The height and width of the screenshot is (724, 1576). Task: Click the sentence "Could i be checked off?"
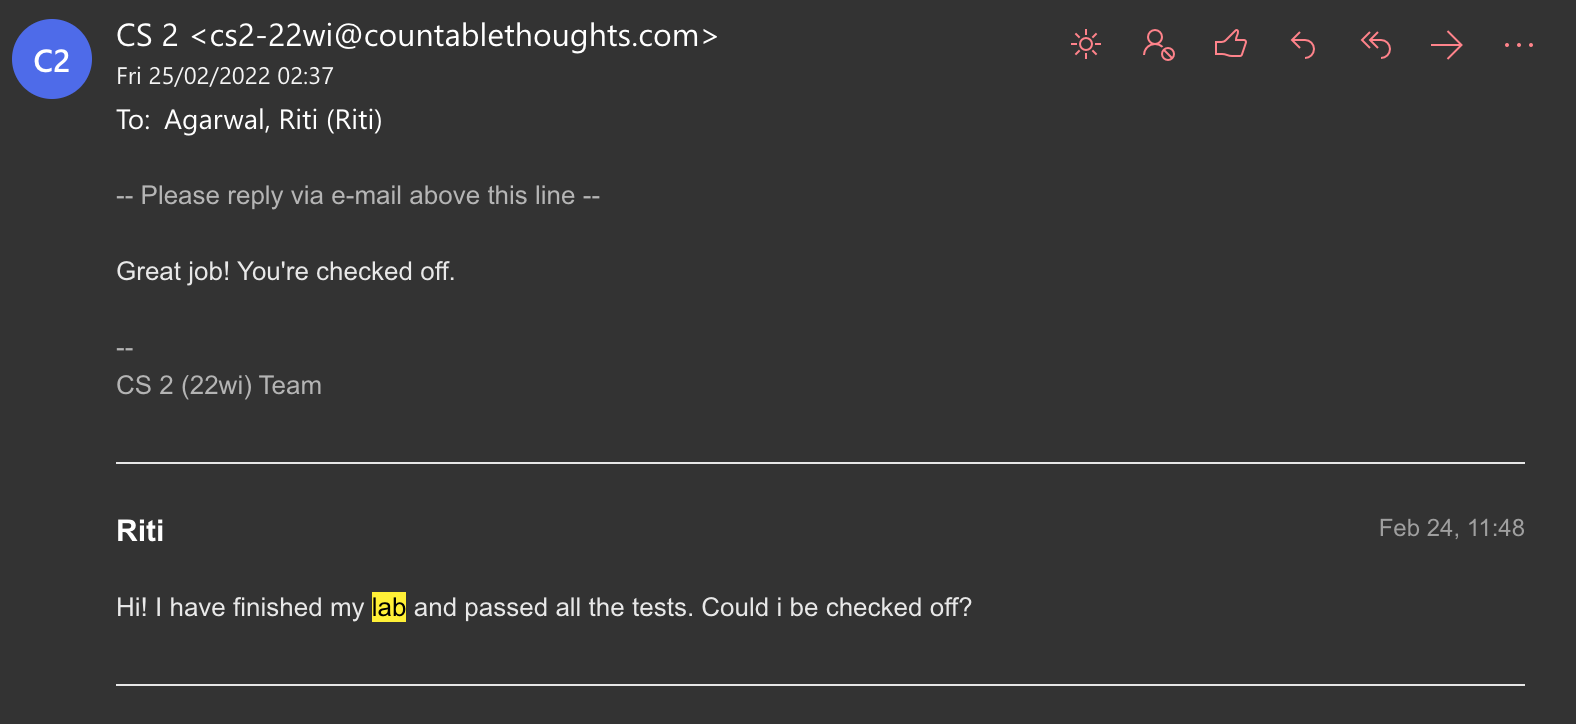coord(836,607)
